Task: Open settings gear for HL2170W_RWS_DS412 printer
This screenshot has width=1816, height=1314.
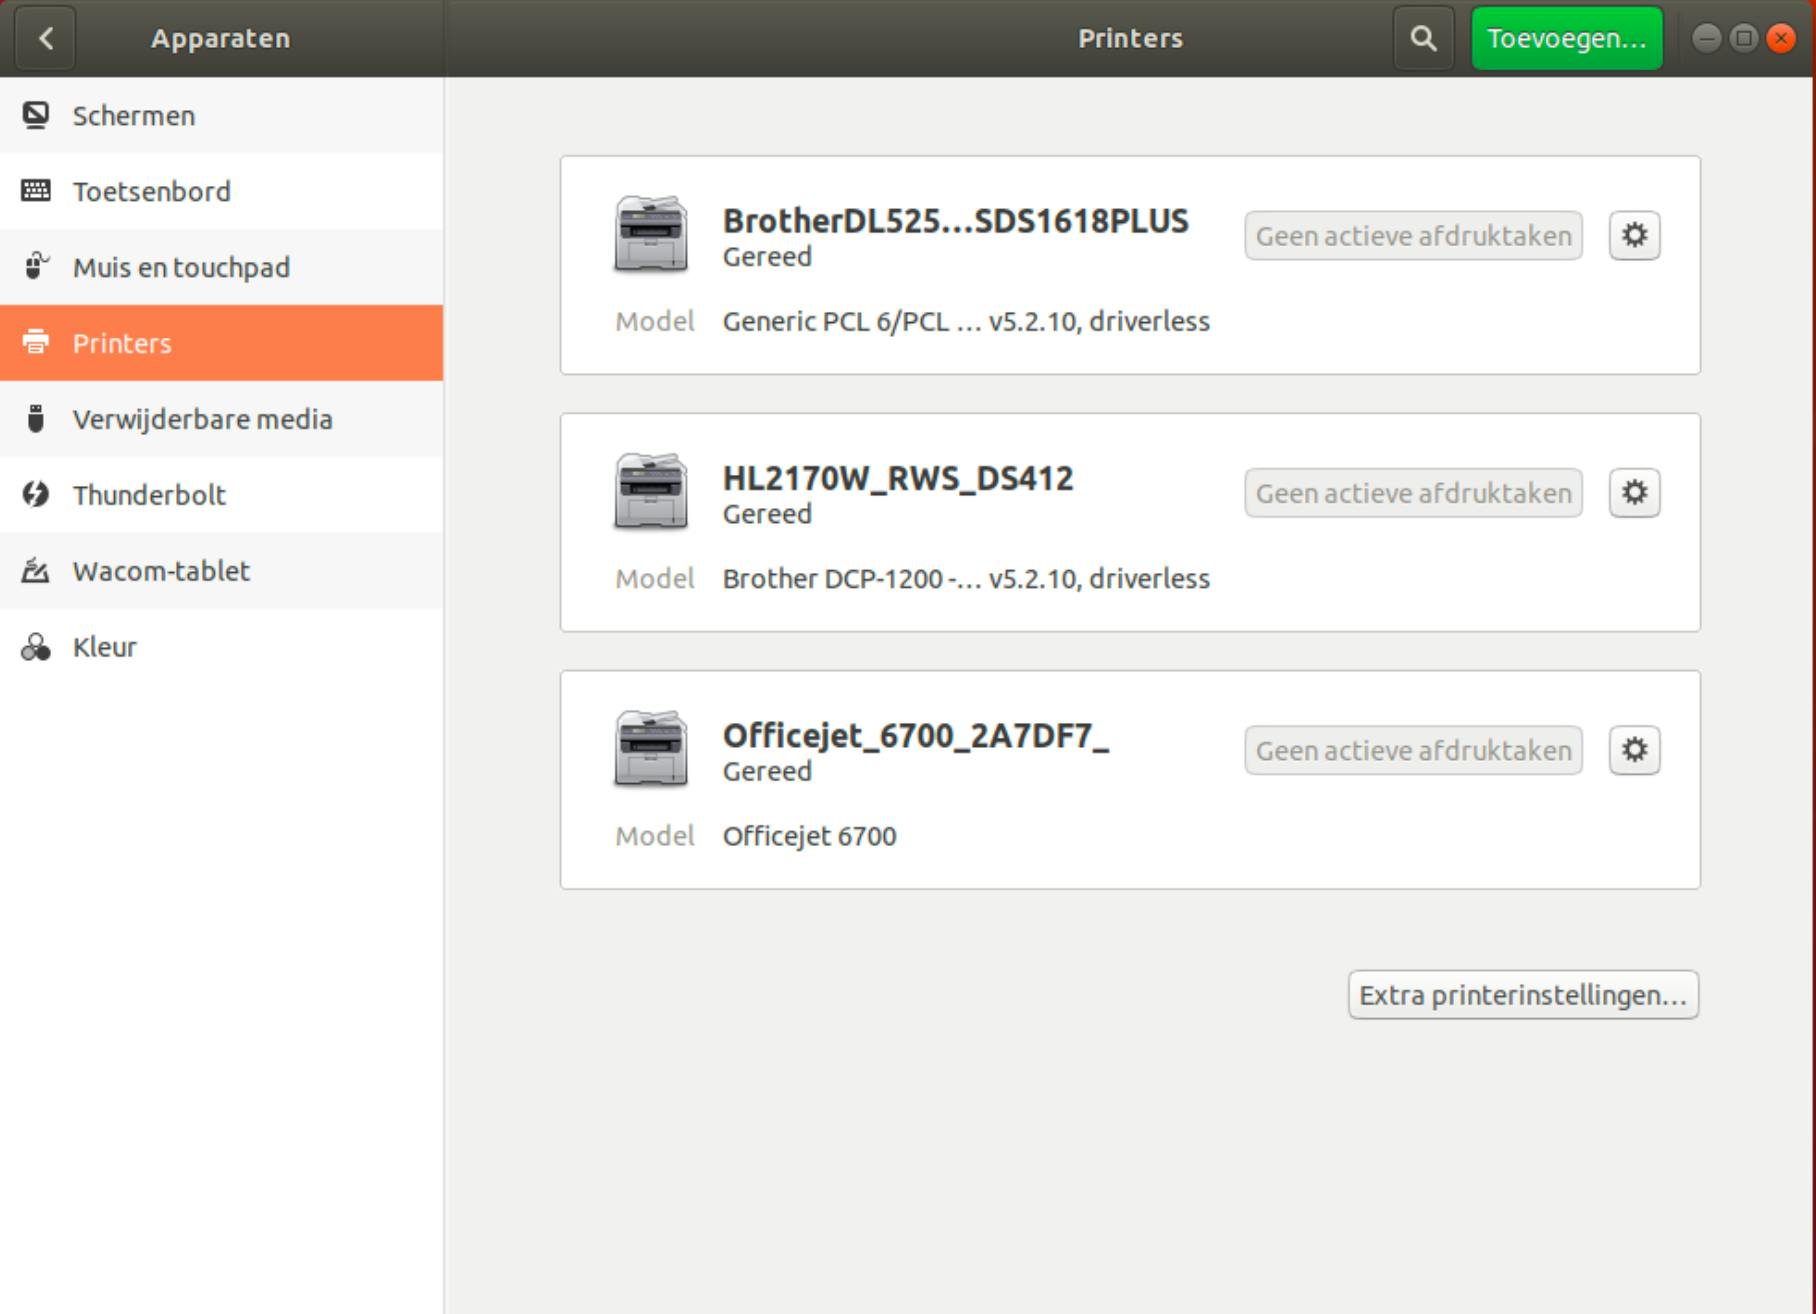Action: [x=1634, y=493]
